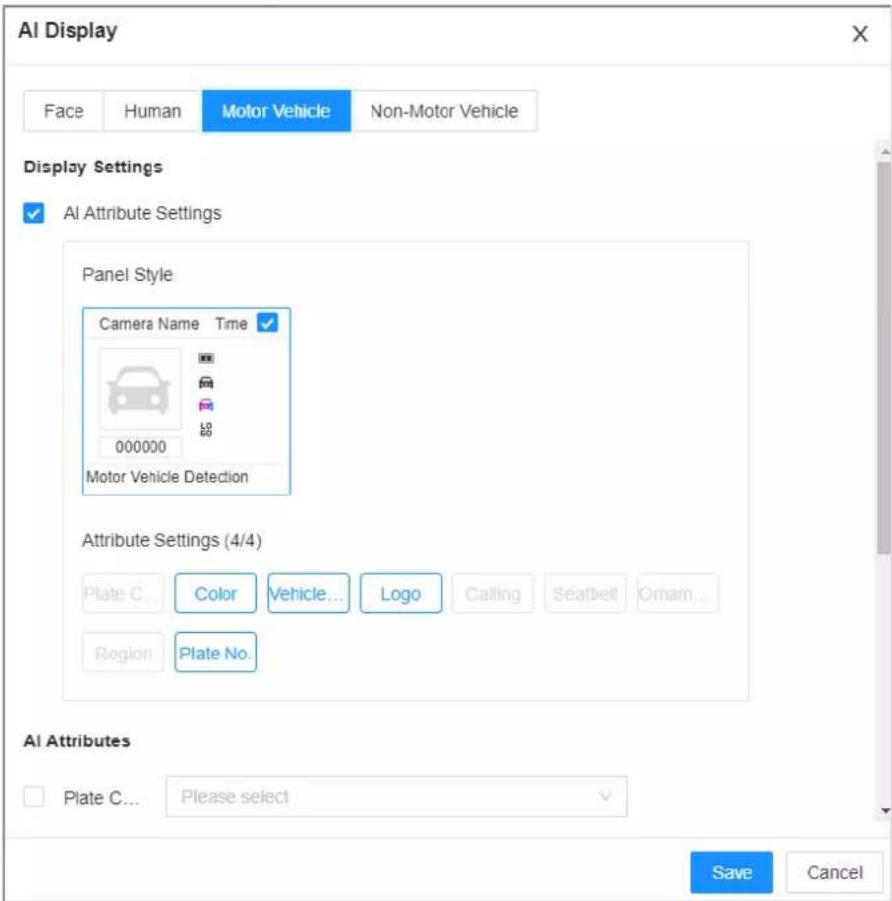Screen dimensions: 892x901
Task: Click the LOGO icon in panel preview
Action: (x=206, y=429)
